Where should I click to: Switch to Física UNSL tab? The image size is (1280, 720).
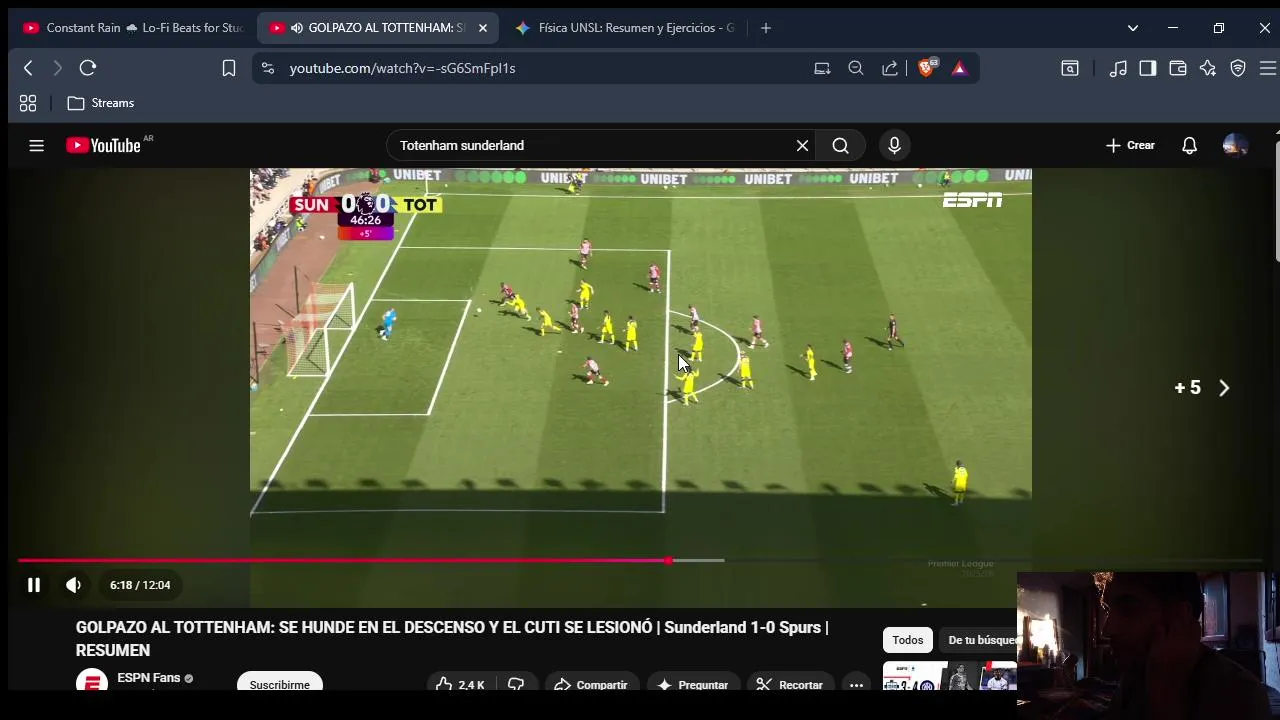[625, 28]
